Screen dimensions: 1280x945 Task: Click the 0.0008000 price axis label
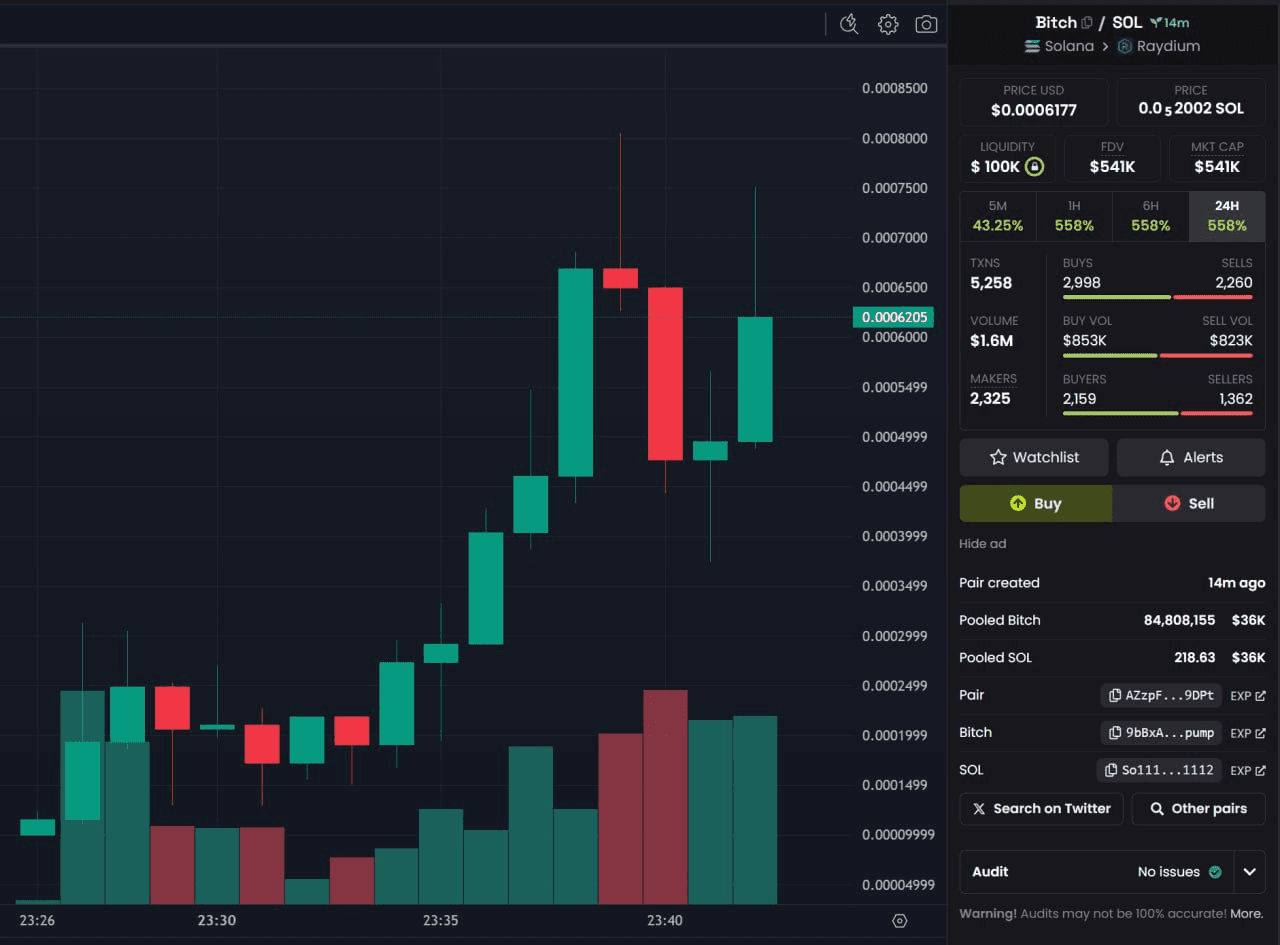click(895, 138)
